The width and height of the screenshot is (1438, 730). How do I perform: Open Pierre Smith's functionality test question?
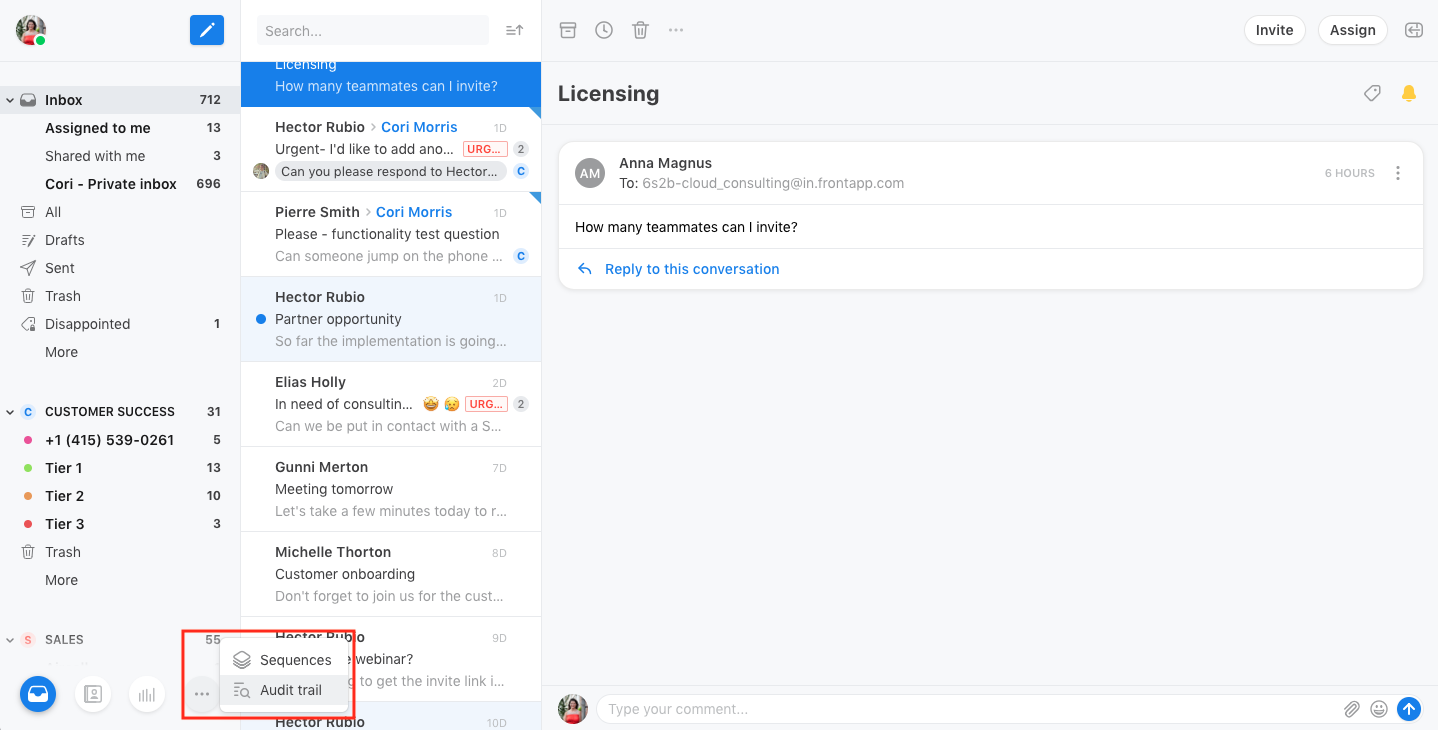(x=391, y=234)
